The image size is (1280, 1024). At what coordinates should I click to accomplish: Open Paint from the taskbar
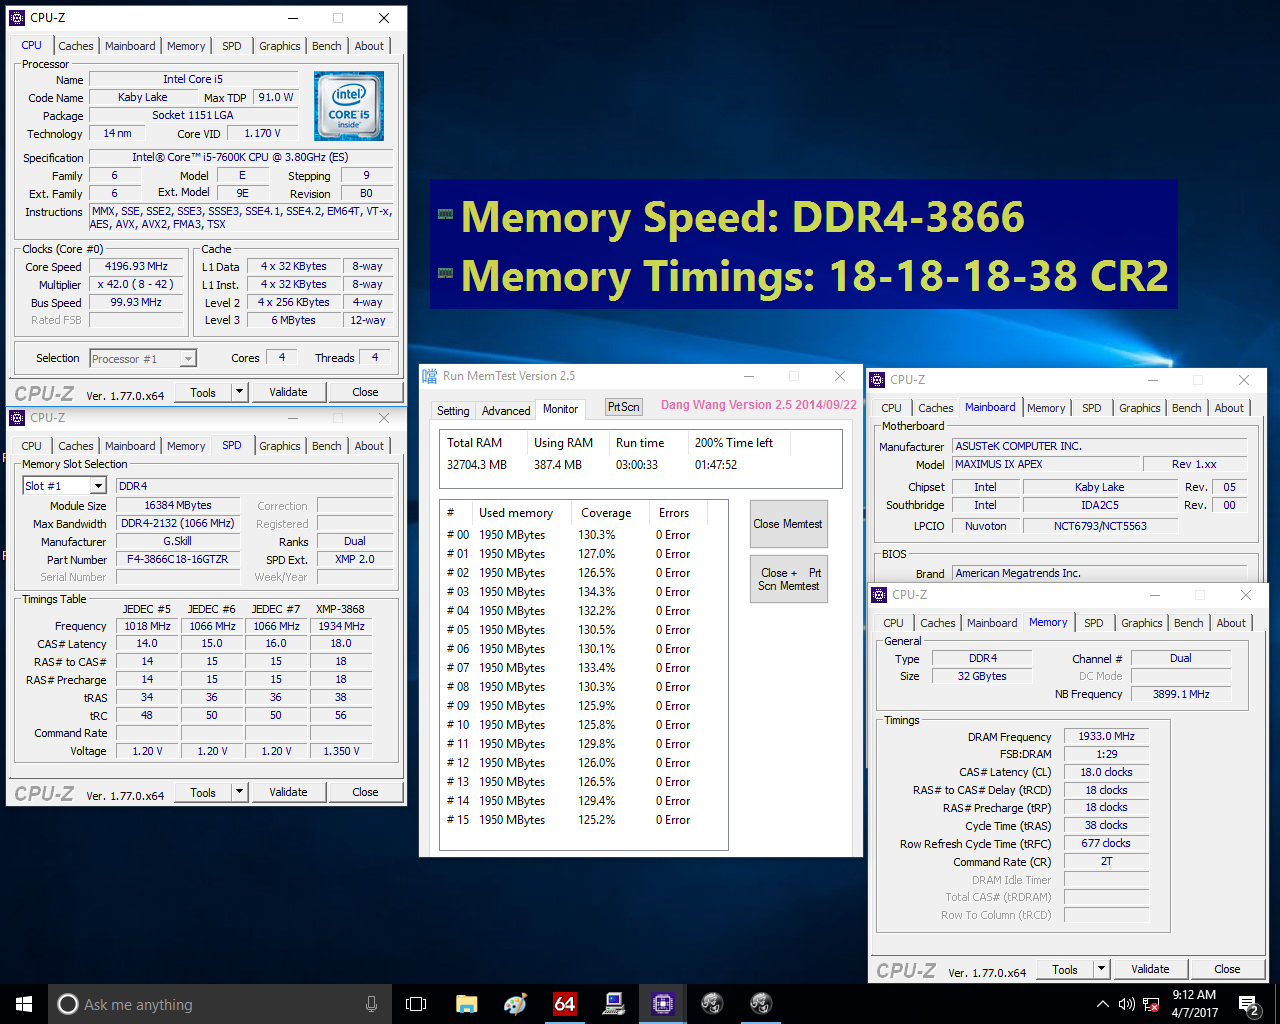pos(515,1003)
